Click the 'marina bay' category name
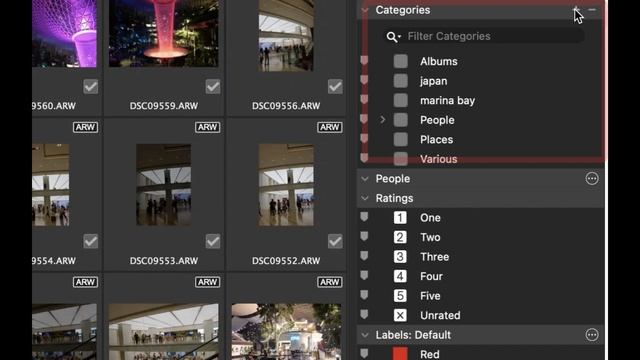The image size is (640, 360). point(447,101)
